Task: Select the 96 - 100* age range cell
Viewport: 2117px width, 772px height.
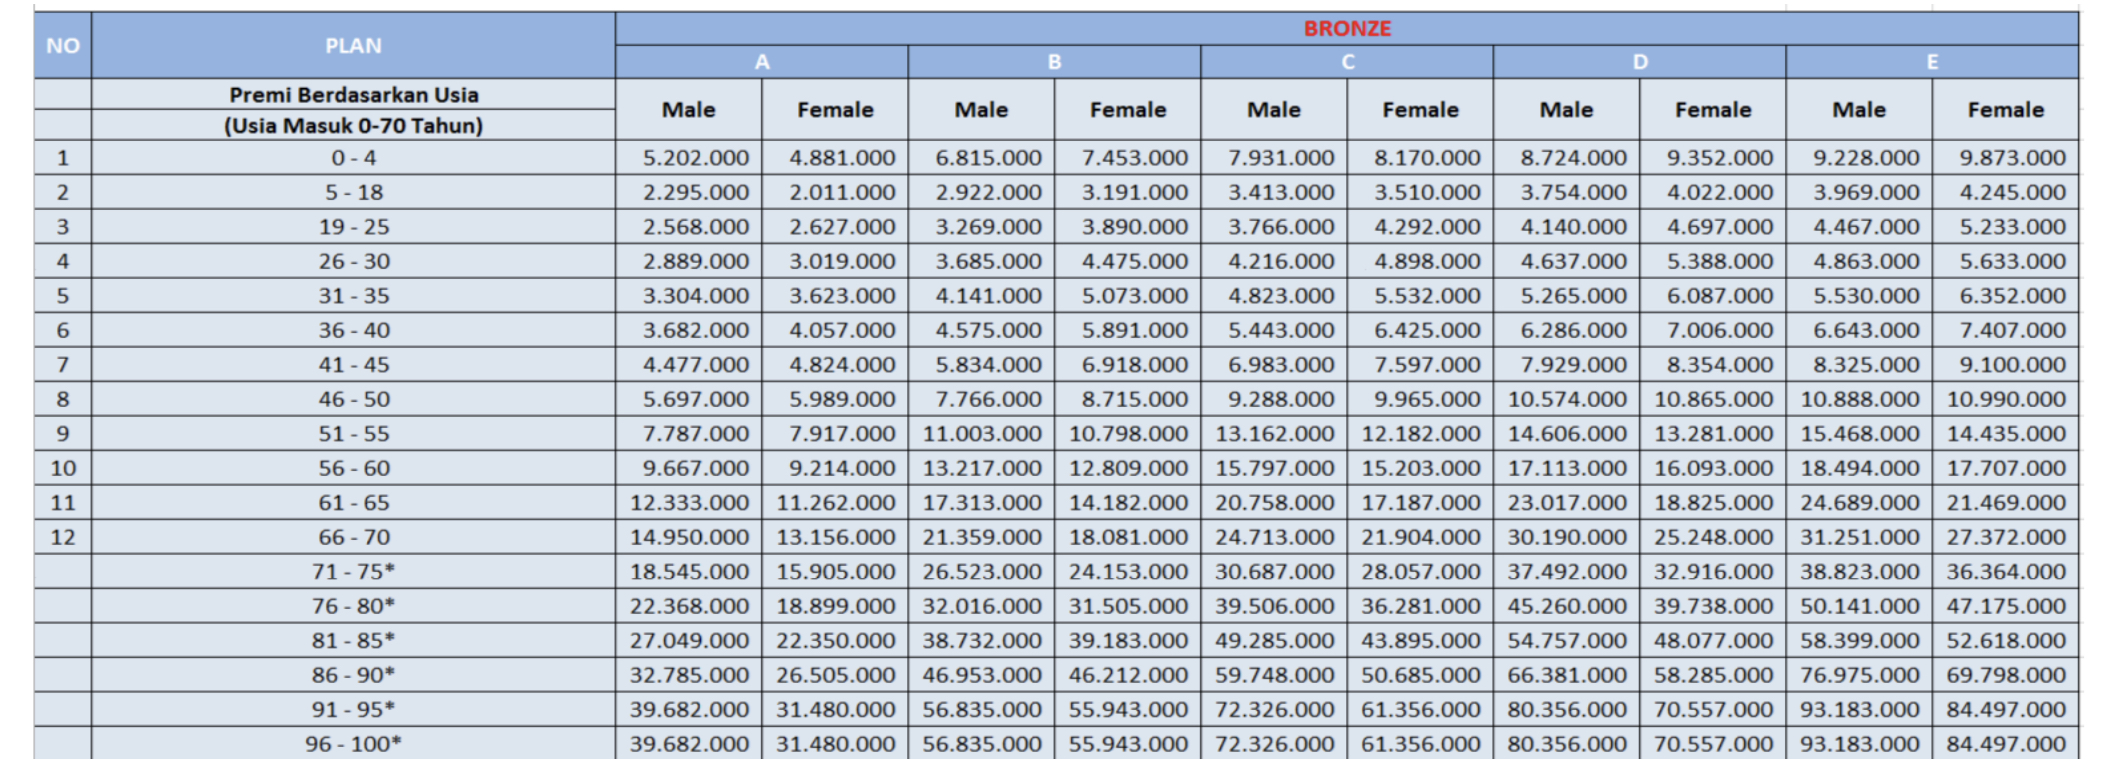Action: [353, 744]
